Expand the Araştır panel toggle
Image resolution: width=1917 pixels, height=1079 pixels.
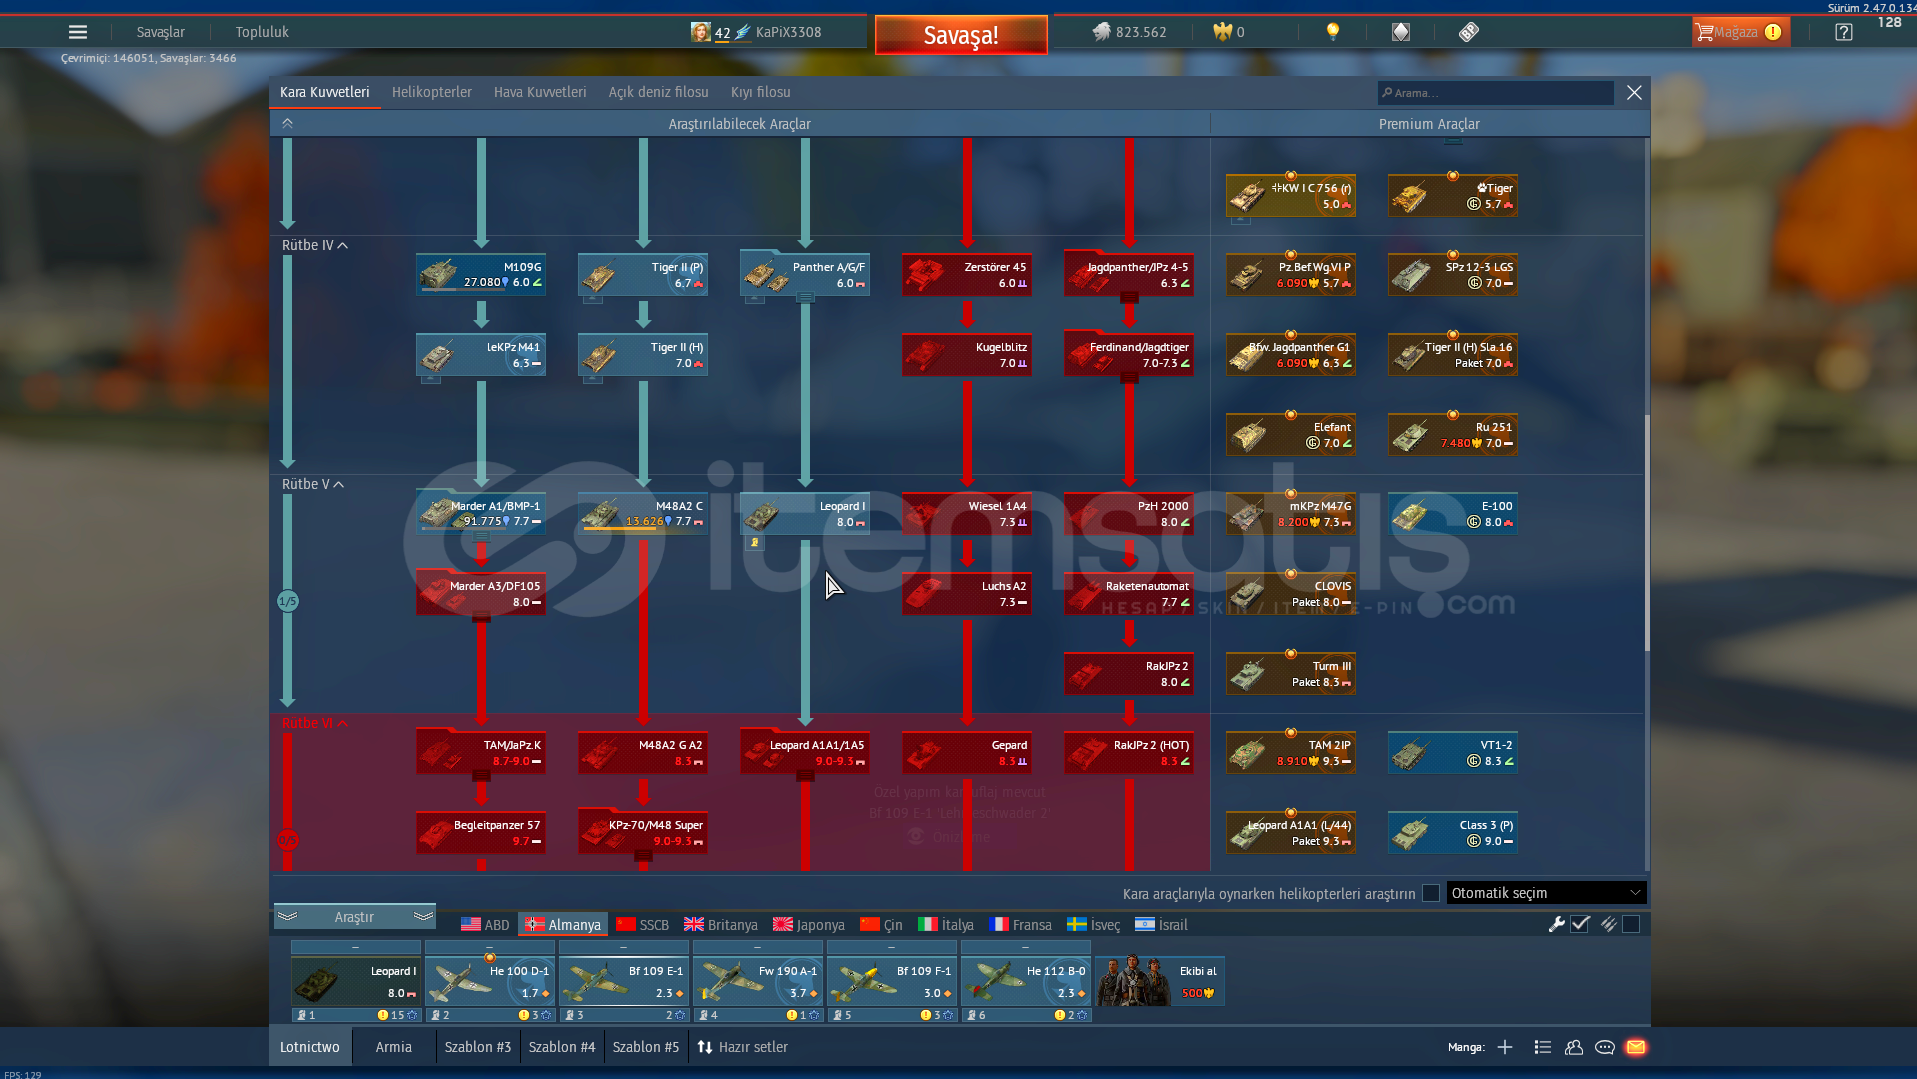(x=354, y=917)
